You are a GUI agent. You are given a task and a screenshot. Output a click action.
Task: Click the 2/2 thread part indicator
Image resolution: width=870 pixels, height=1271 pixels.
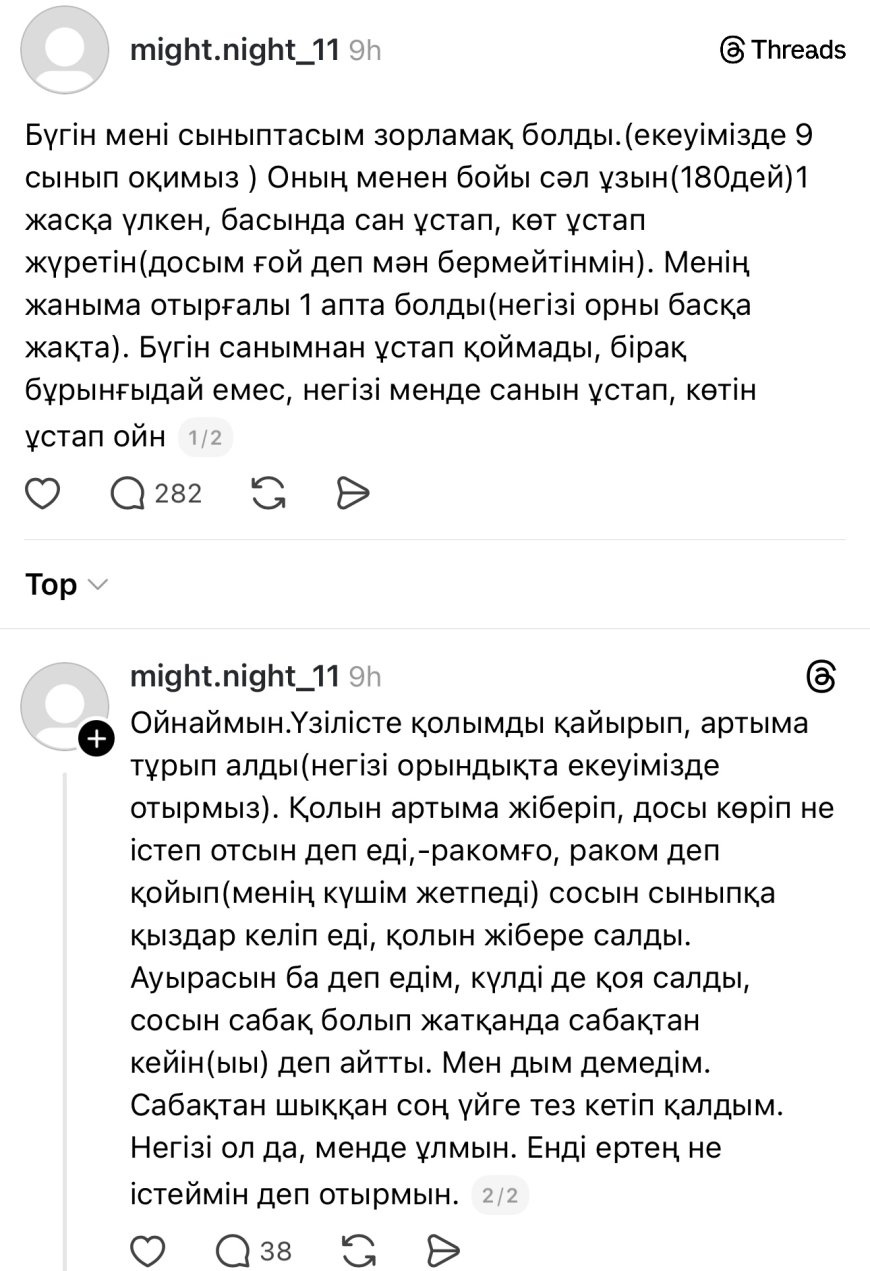(x=500, y=1196)
